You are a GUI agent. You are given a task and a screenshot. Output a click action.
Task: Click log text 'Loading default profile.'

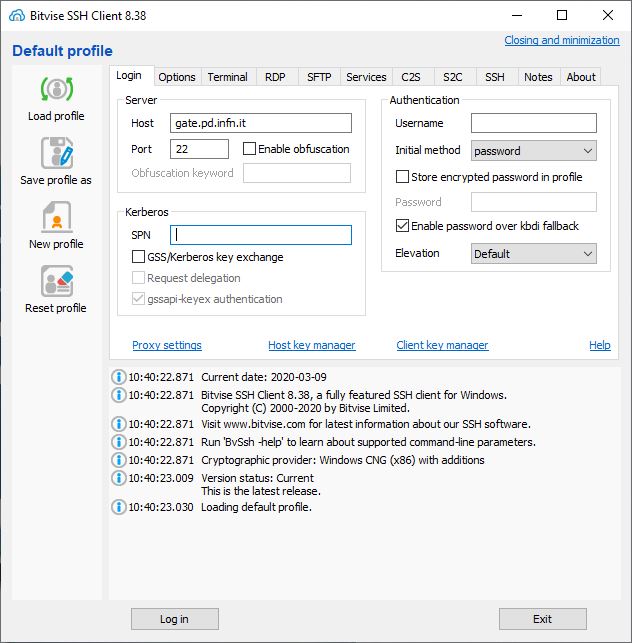click(256, 507)
